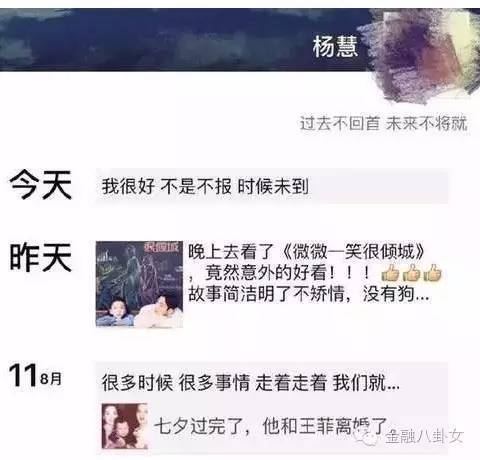480x460 pixels.
Task: Click the first thumbs-up emoji in yesterday's post
Action: pos(390,274)
